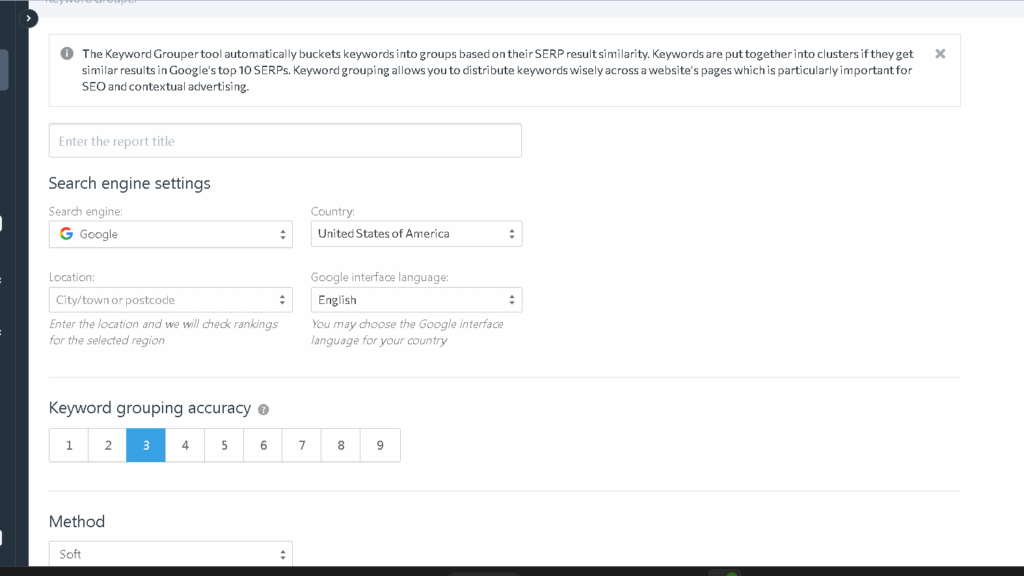Choose grouping accuracy level 2

point(108,445)
